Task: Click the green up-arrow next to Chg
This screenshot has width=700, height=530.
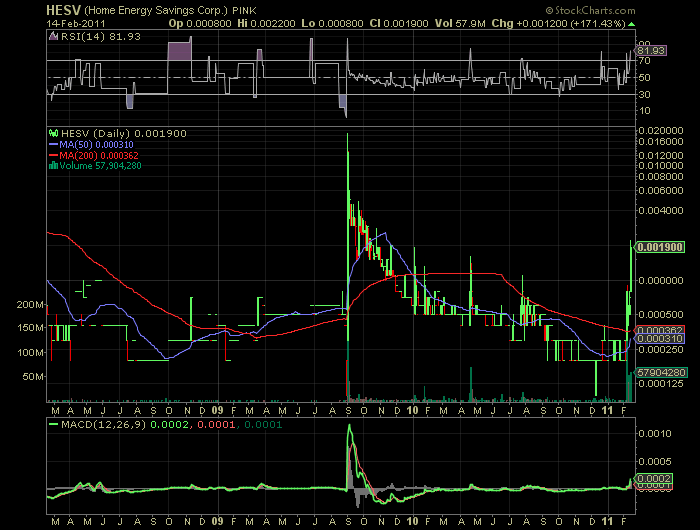Action: click(631, 24)
